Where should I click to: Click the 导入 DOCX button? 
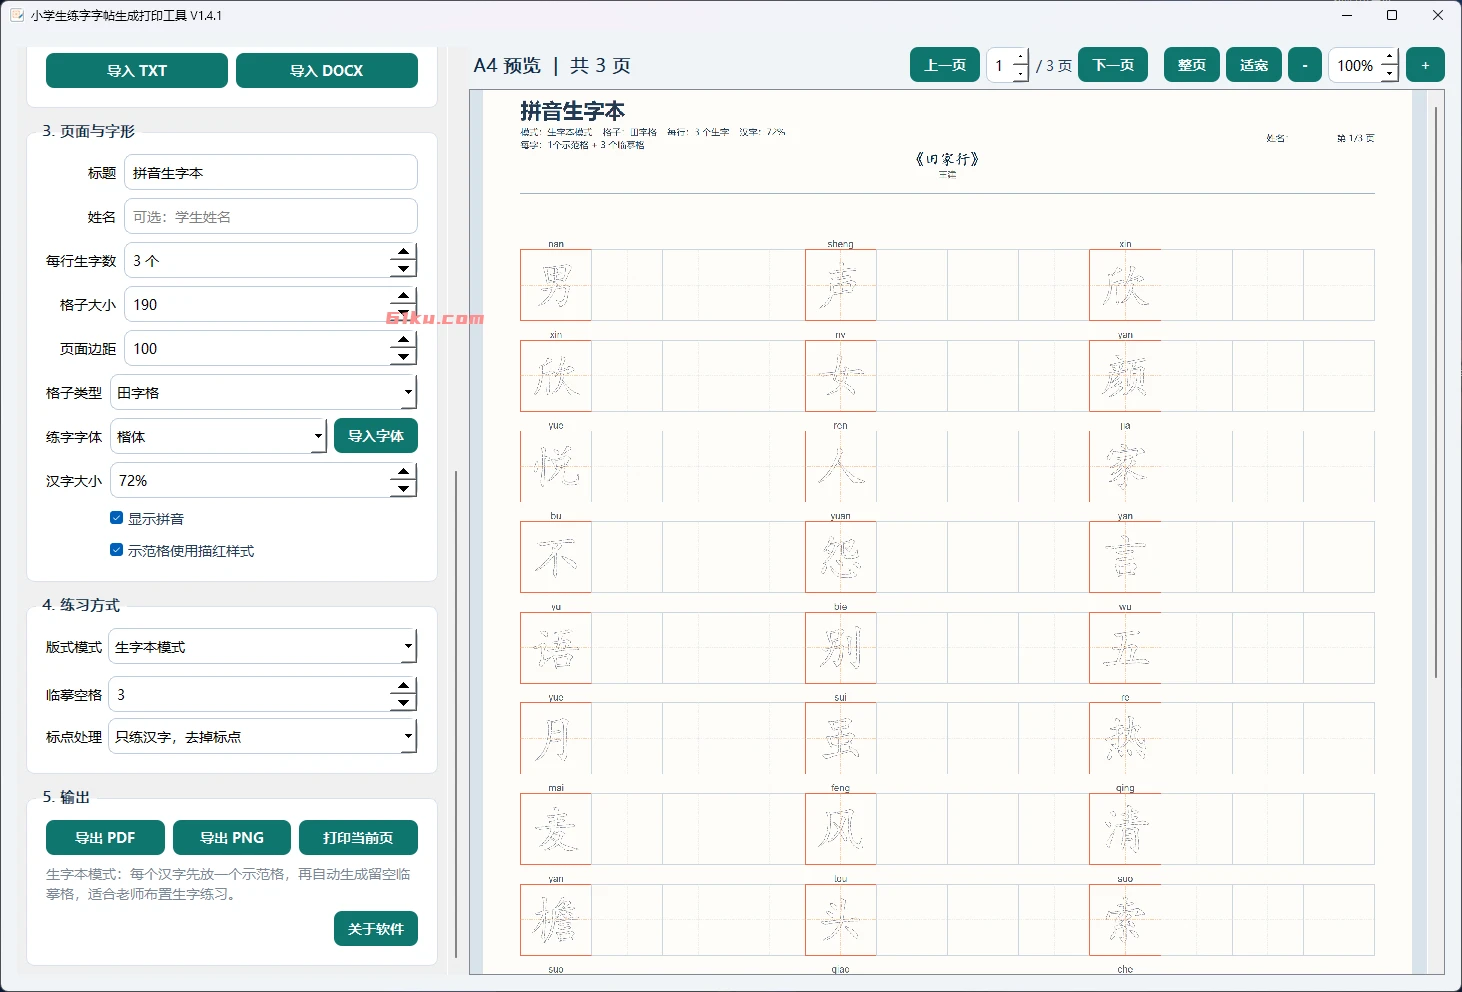[327, 71]
